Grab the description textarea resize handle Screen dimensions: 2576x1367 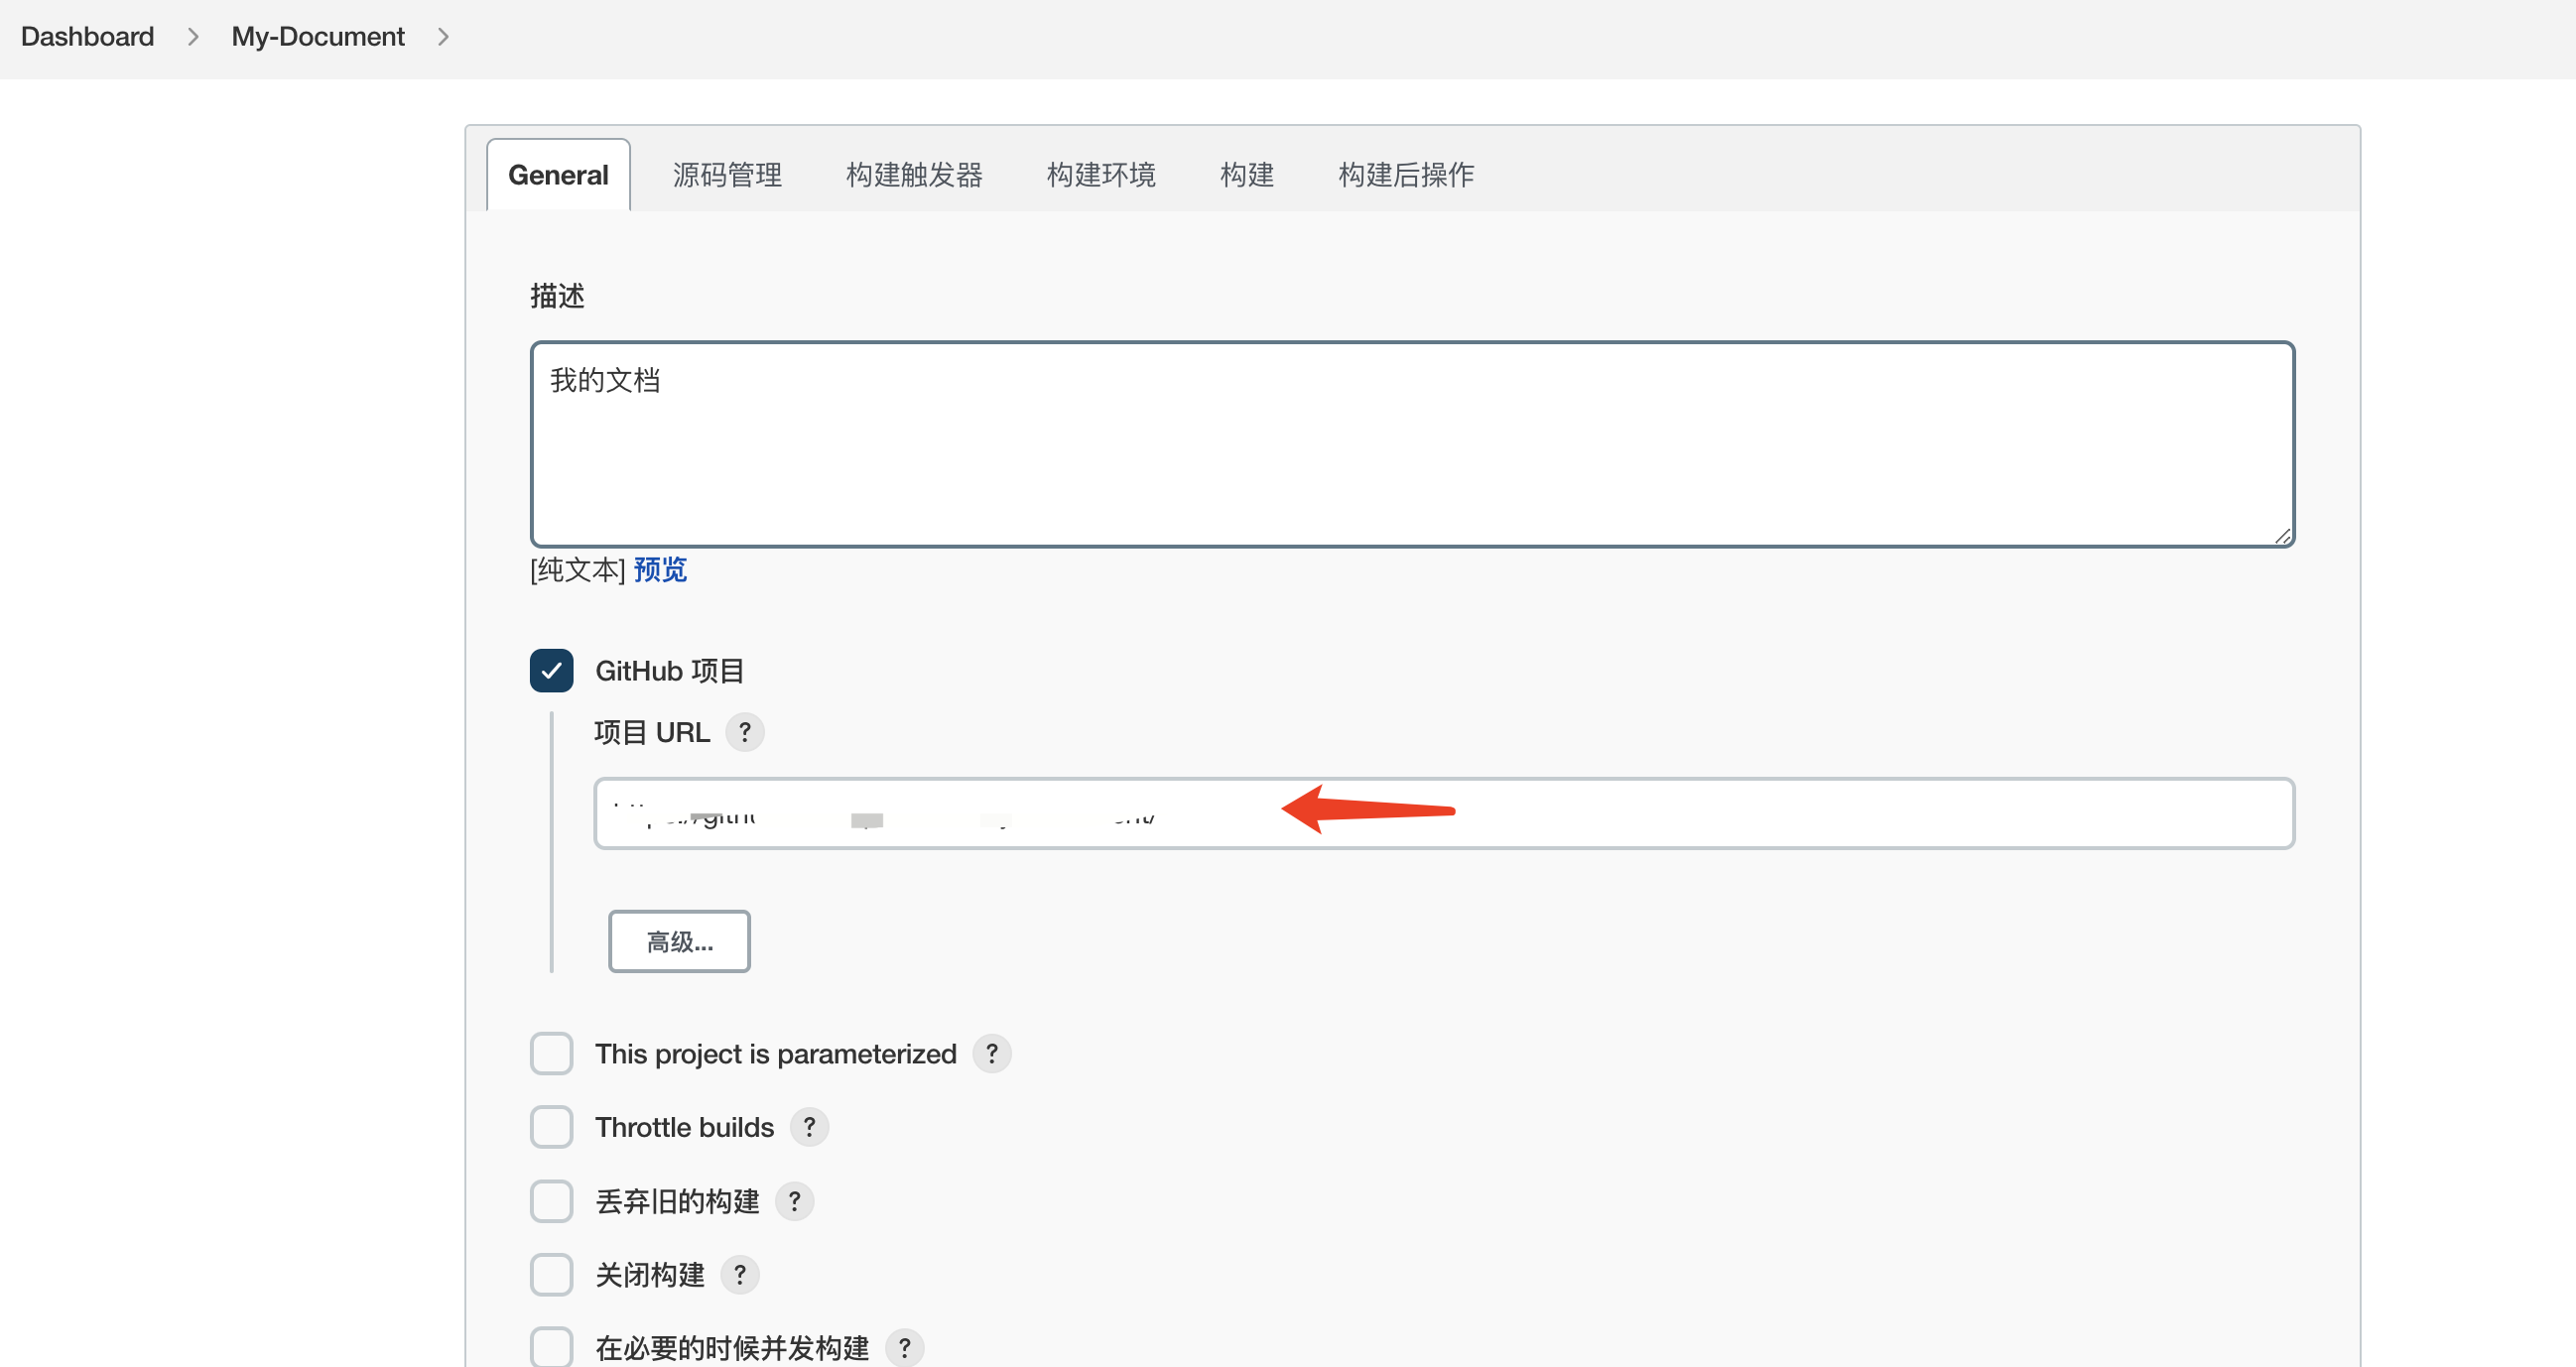pyautogui.click(x=2281, y=536)
